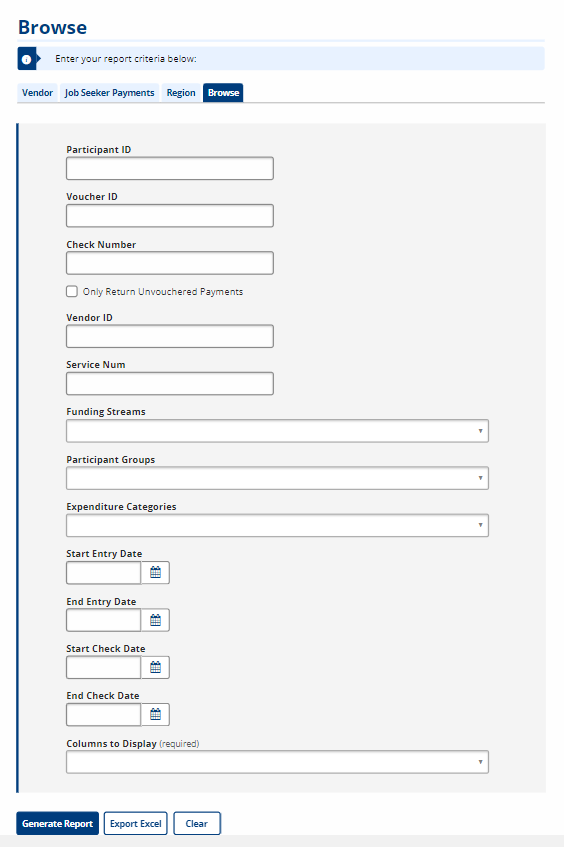Screen dimensions: 564x847
Task: Open the End Entry Date calendar picker
Action: 156,620
